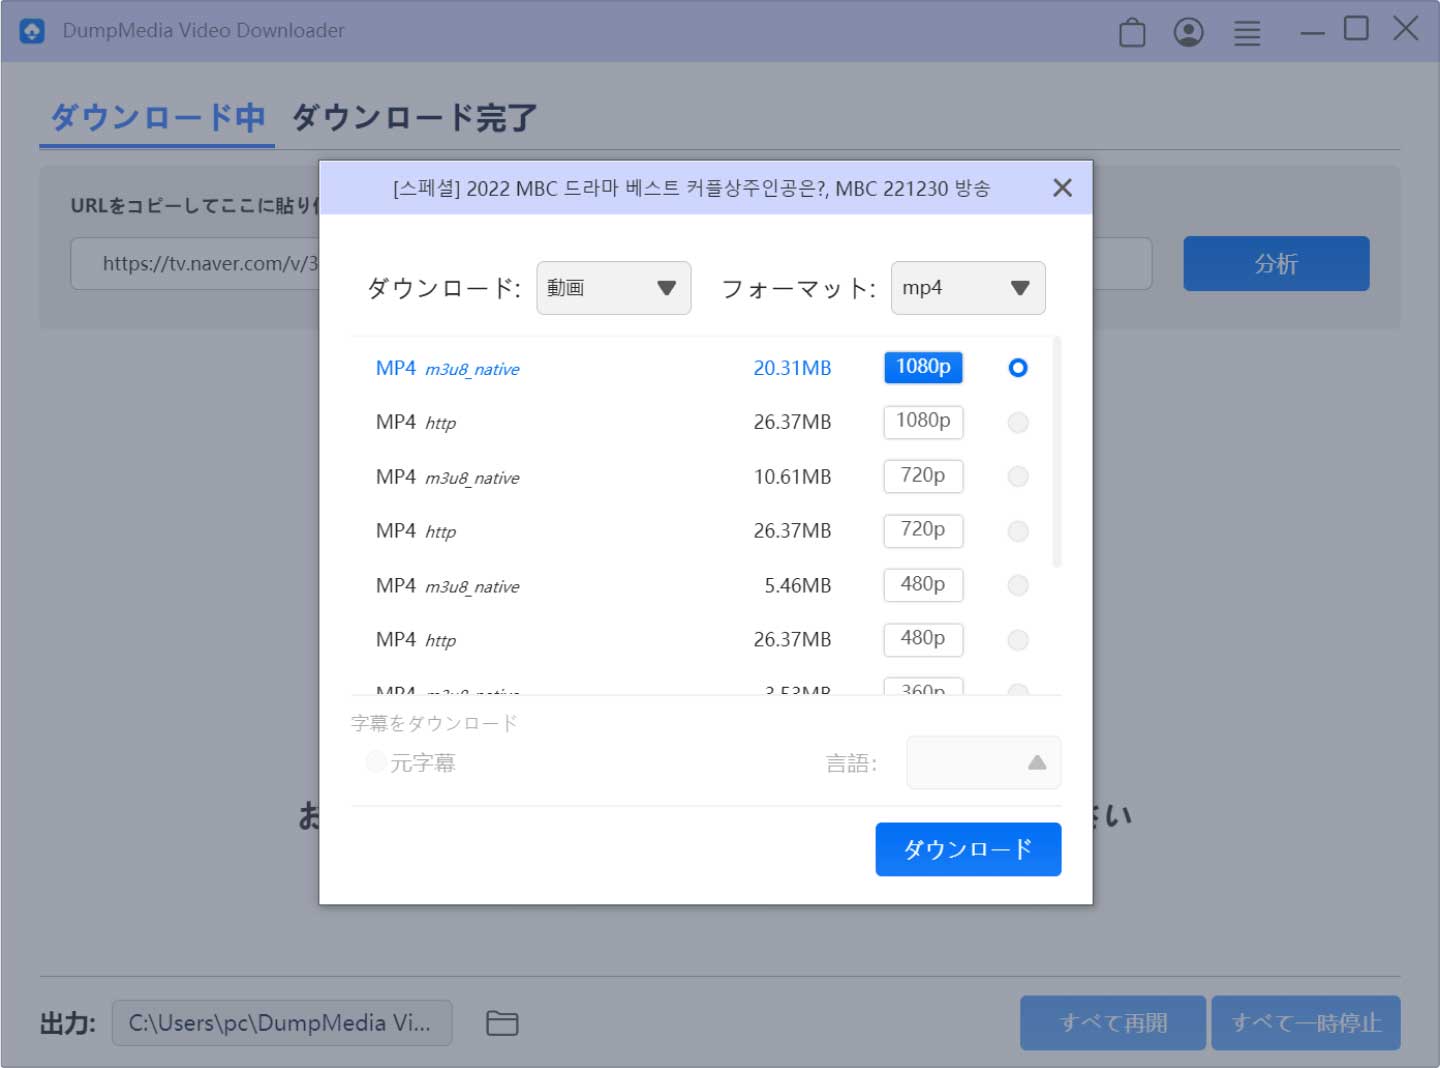The image size is (1440, 1068).
Task: Click the URL input field
Action: click(610, 263)
